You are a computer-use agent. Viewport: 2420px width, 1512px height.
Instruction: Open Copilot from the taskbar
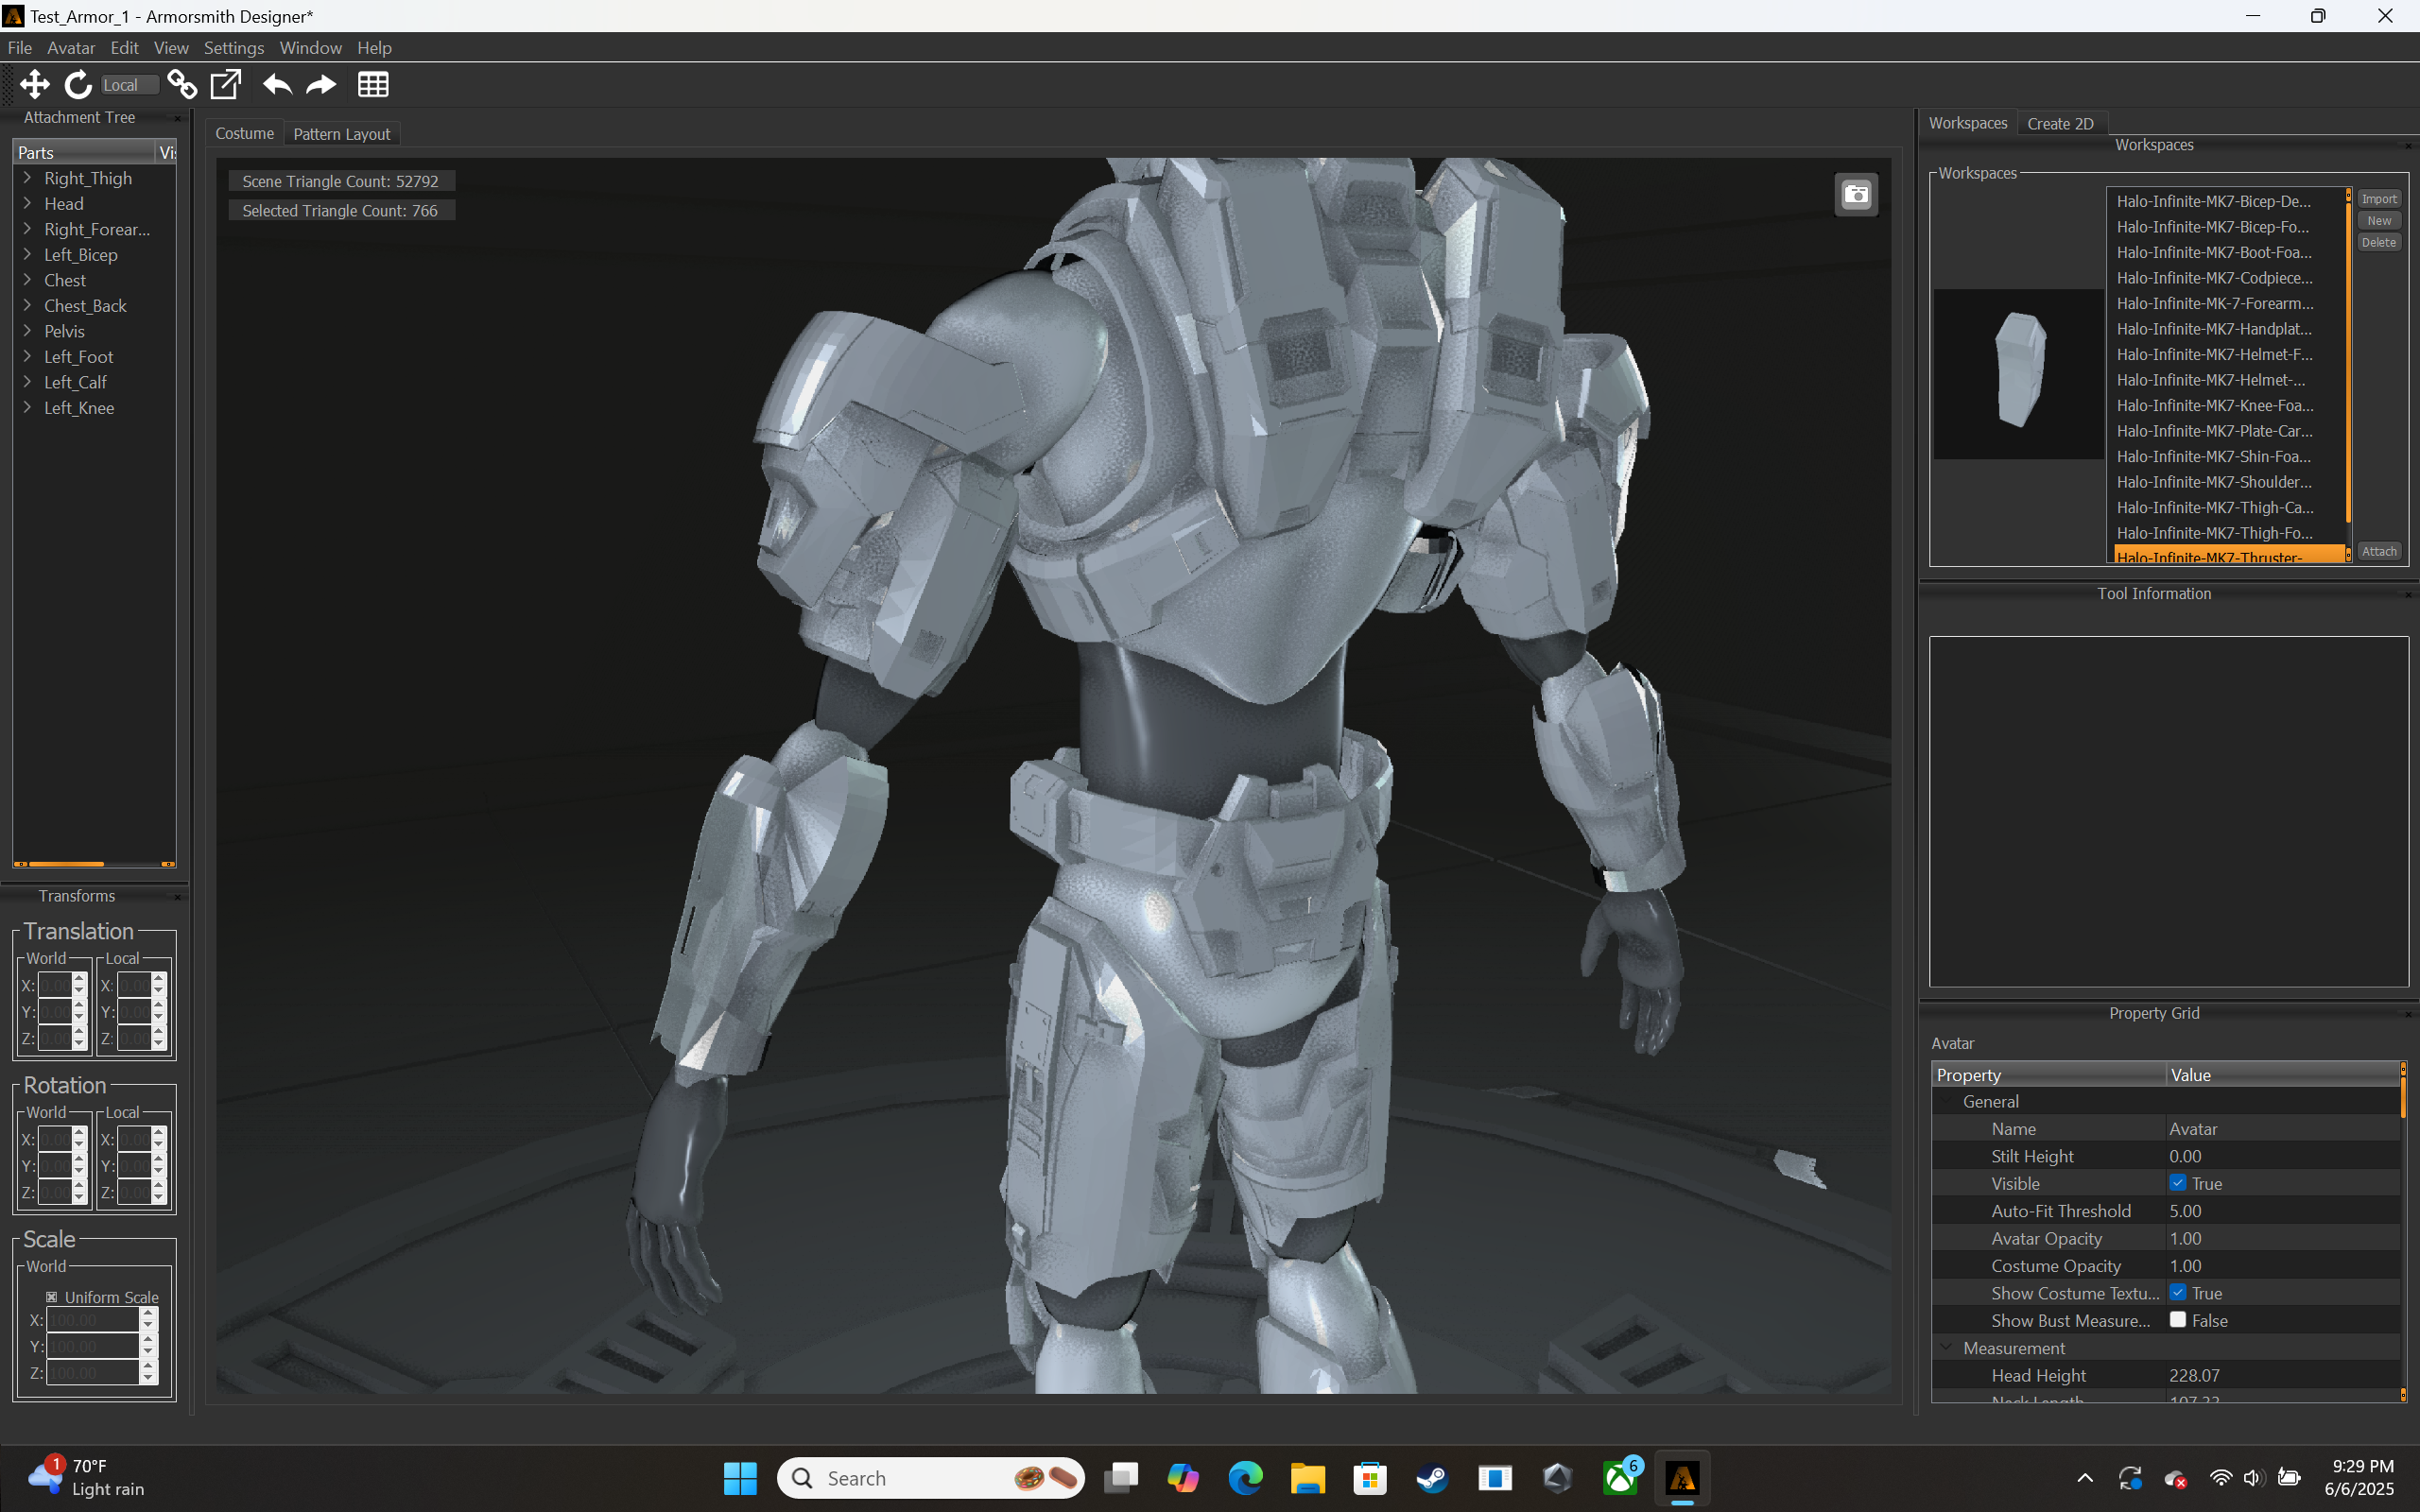(x=1183, y=1478)
